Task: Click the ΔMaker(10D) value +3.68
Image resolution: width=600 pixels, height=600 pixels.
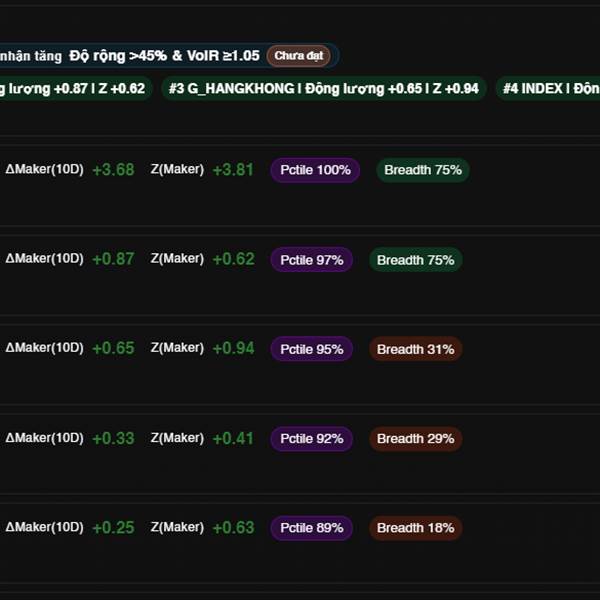Action: pos(113,170)
